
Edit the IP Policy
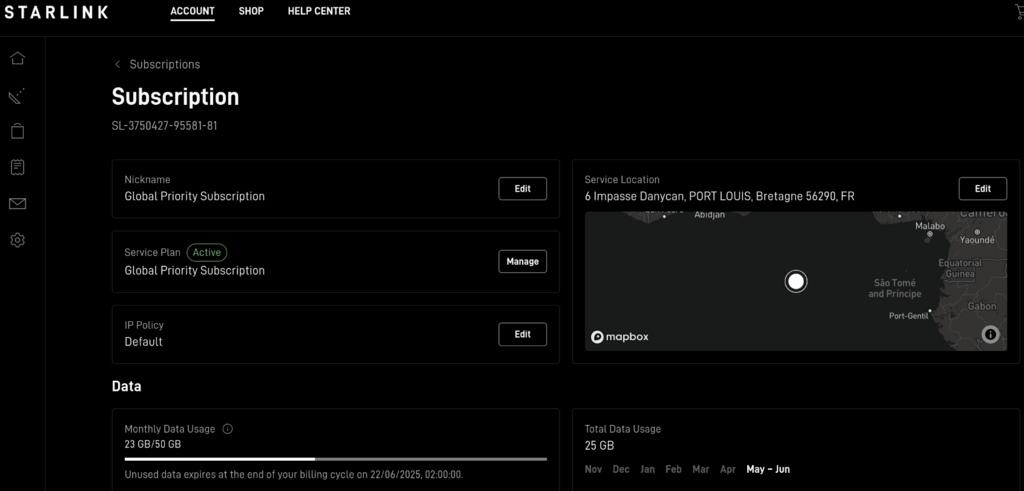[x=522, y=334]
